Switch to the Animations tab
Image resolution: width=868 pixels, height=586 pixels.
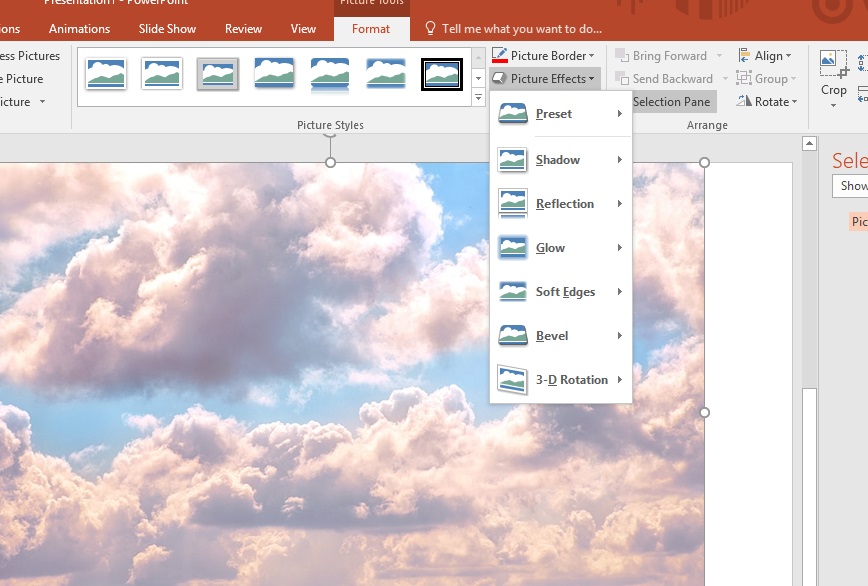80,29
